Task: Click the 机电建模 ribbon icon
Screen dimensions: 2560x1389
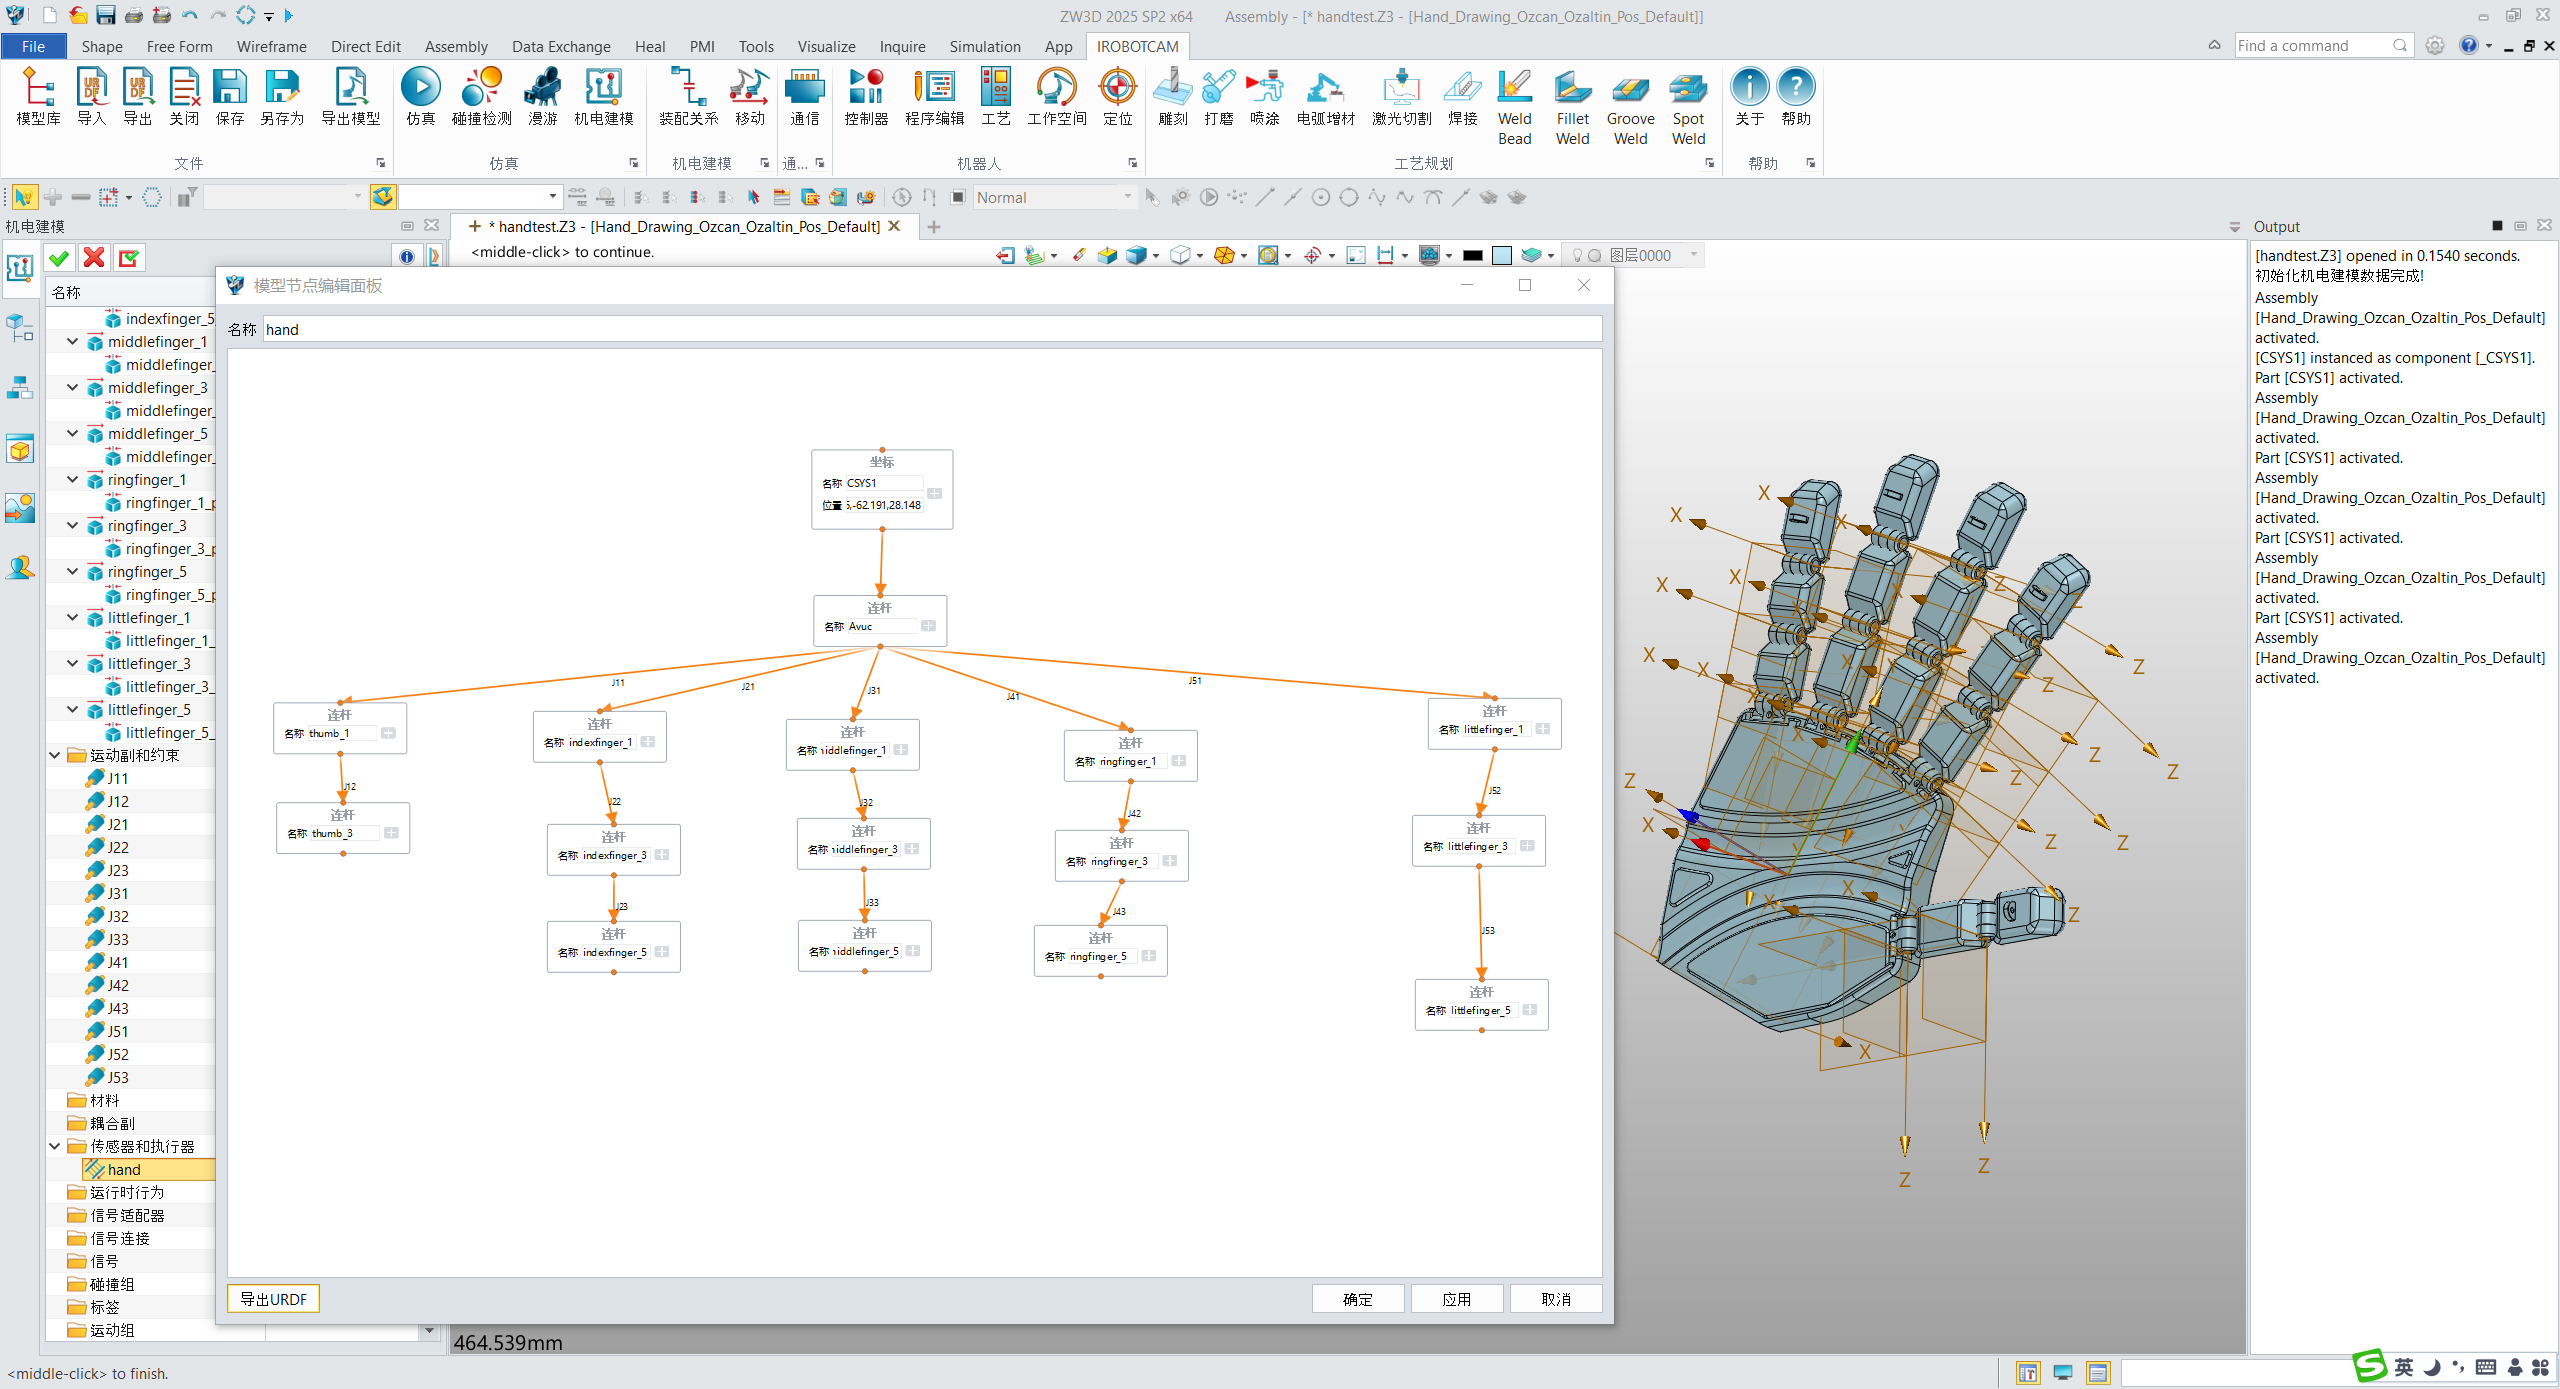Action: pyautogui.click(x=603, y=88)
